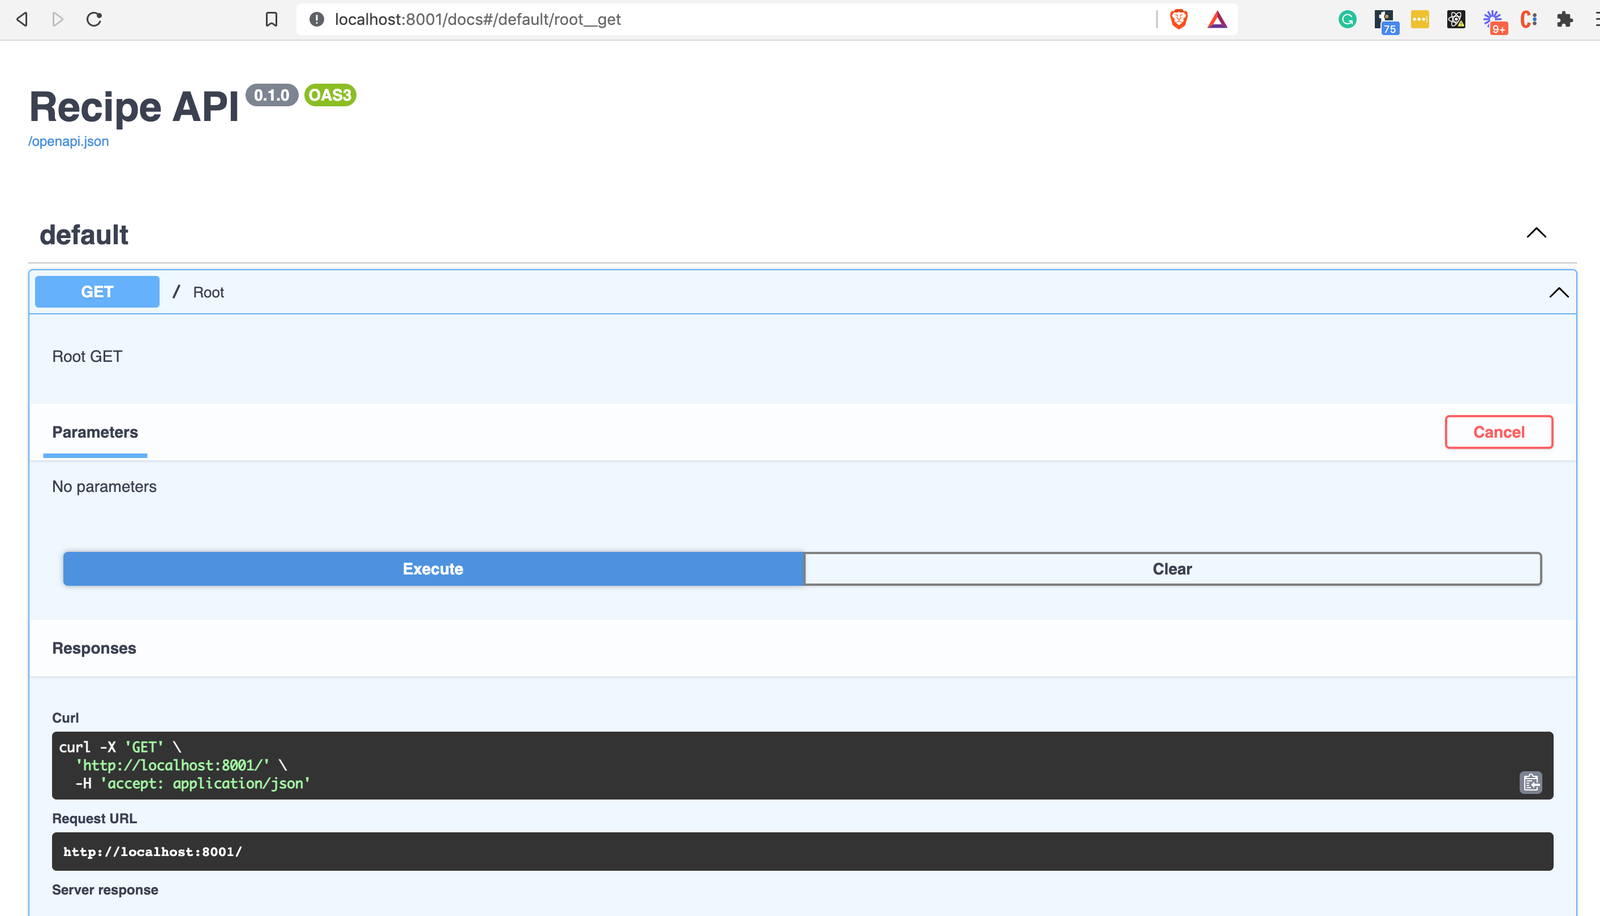Open React developer tools extension icon
This screenshot has height=916, width=1600.
(1456, 19)
